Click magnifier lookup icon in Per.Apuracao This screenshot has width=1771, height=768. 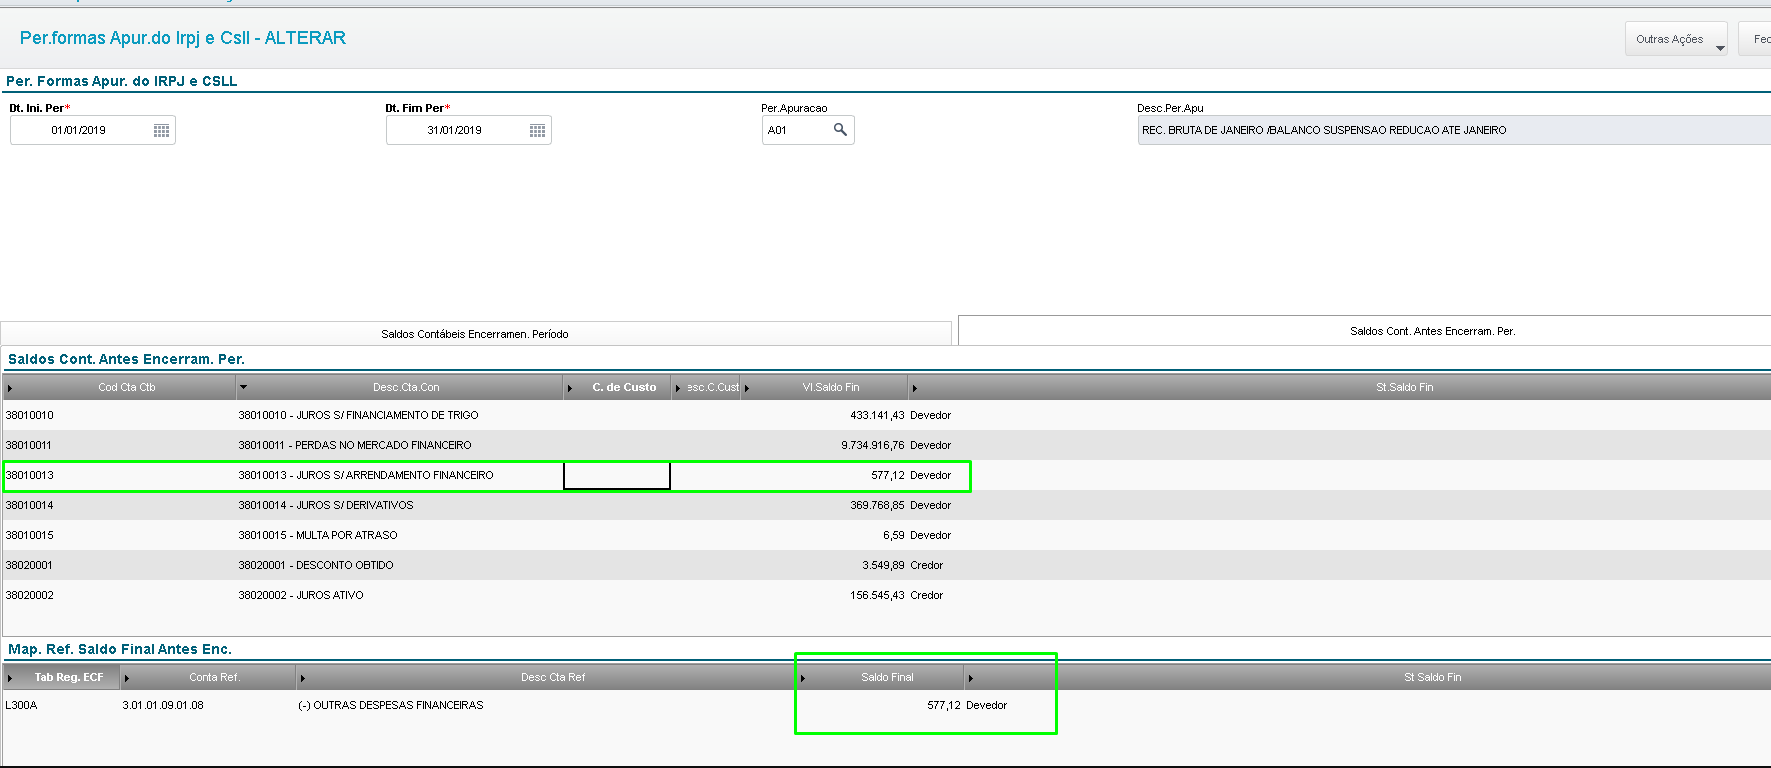pos(840,130)
